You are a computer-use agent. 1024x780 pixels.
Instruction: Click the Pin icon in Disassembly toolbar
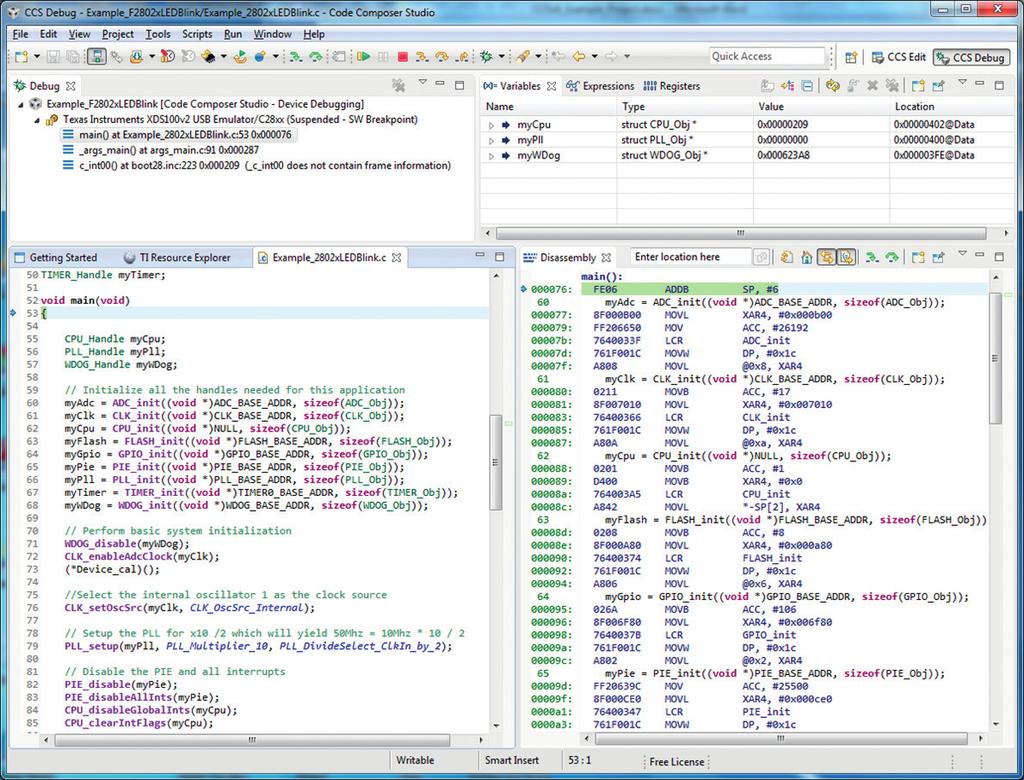pyautogui.click(x=938, y=257)
